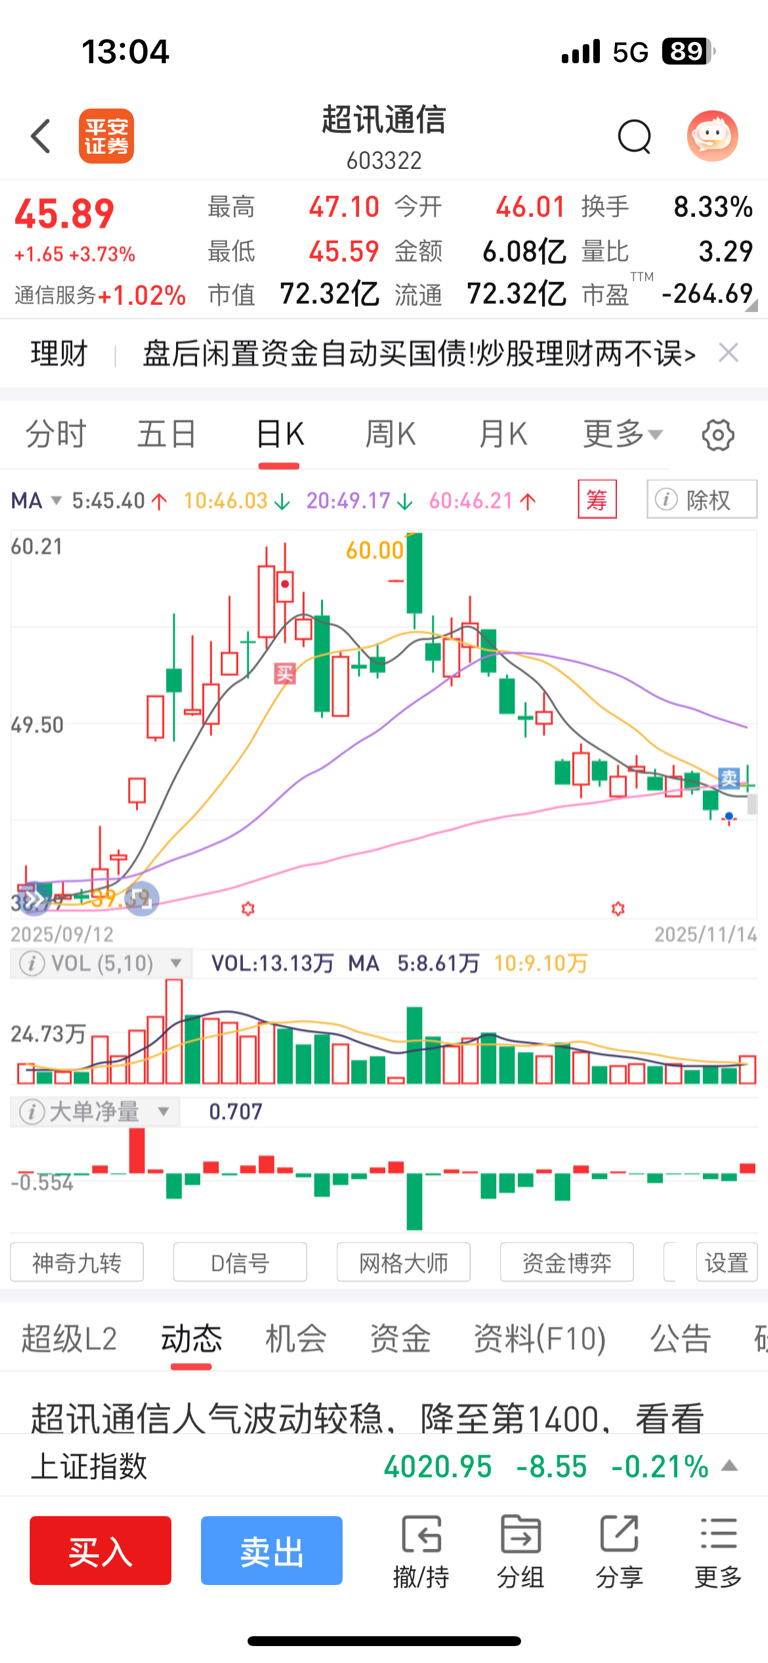Viewport: 768px width, 1663px height.
Task: Open the 公告 tab
Action: [681, 1338]
